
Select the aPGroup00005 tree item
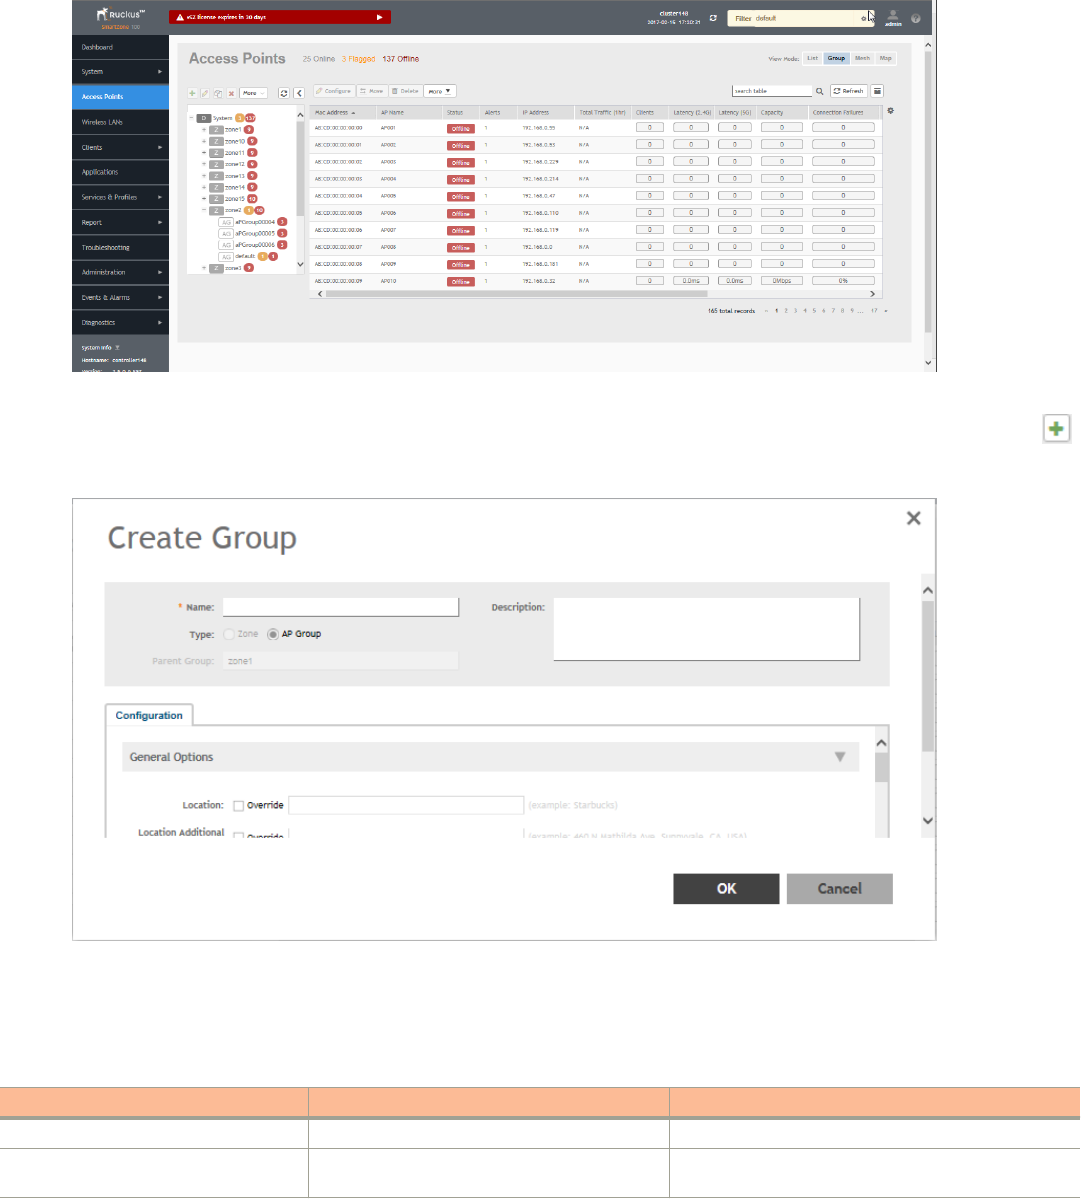click(255, 233)
